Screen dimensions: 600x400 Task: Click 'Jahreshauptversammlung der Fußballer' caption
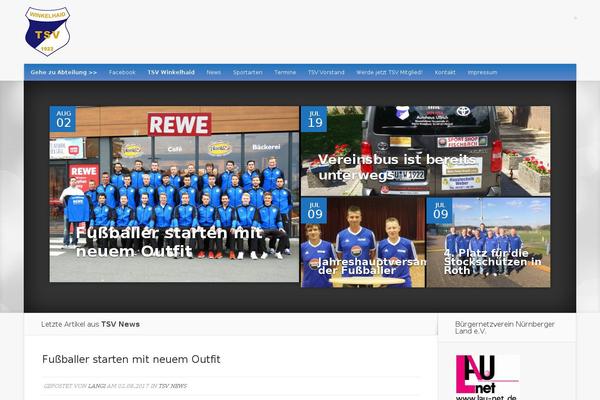tap(371, 266)
